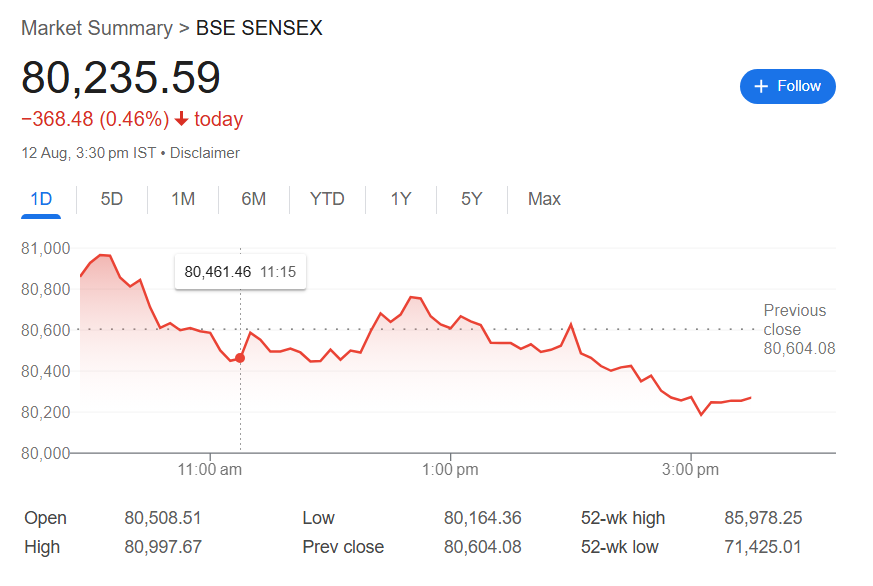This screenshot has height=586, width=873.
Task: Select the Max range tab
Action: [544, 199]
